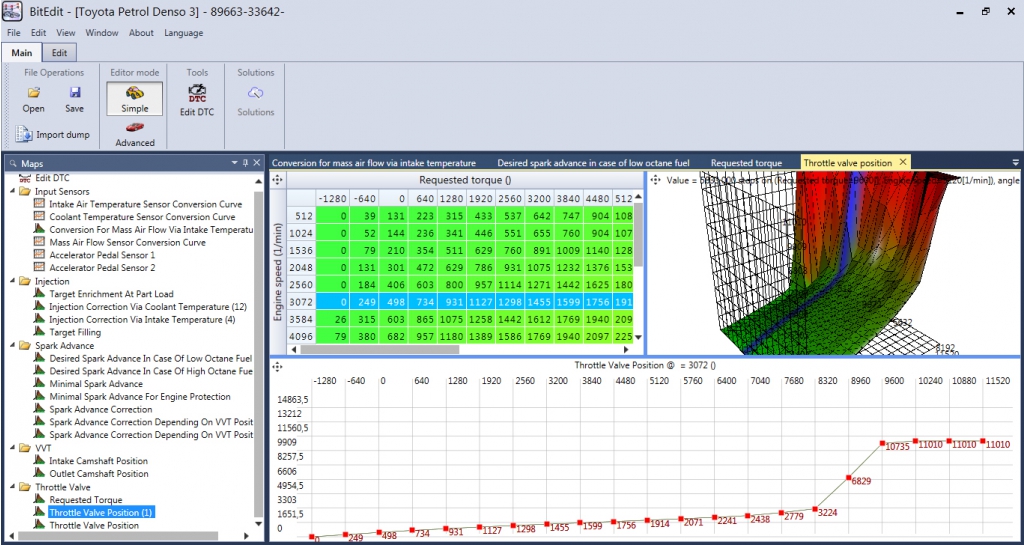
Task: Select Intake Camshaft Position map
Action: pyautogui.click(x=99, y=461)
